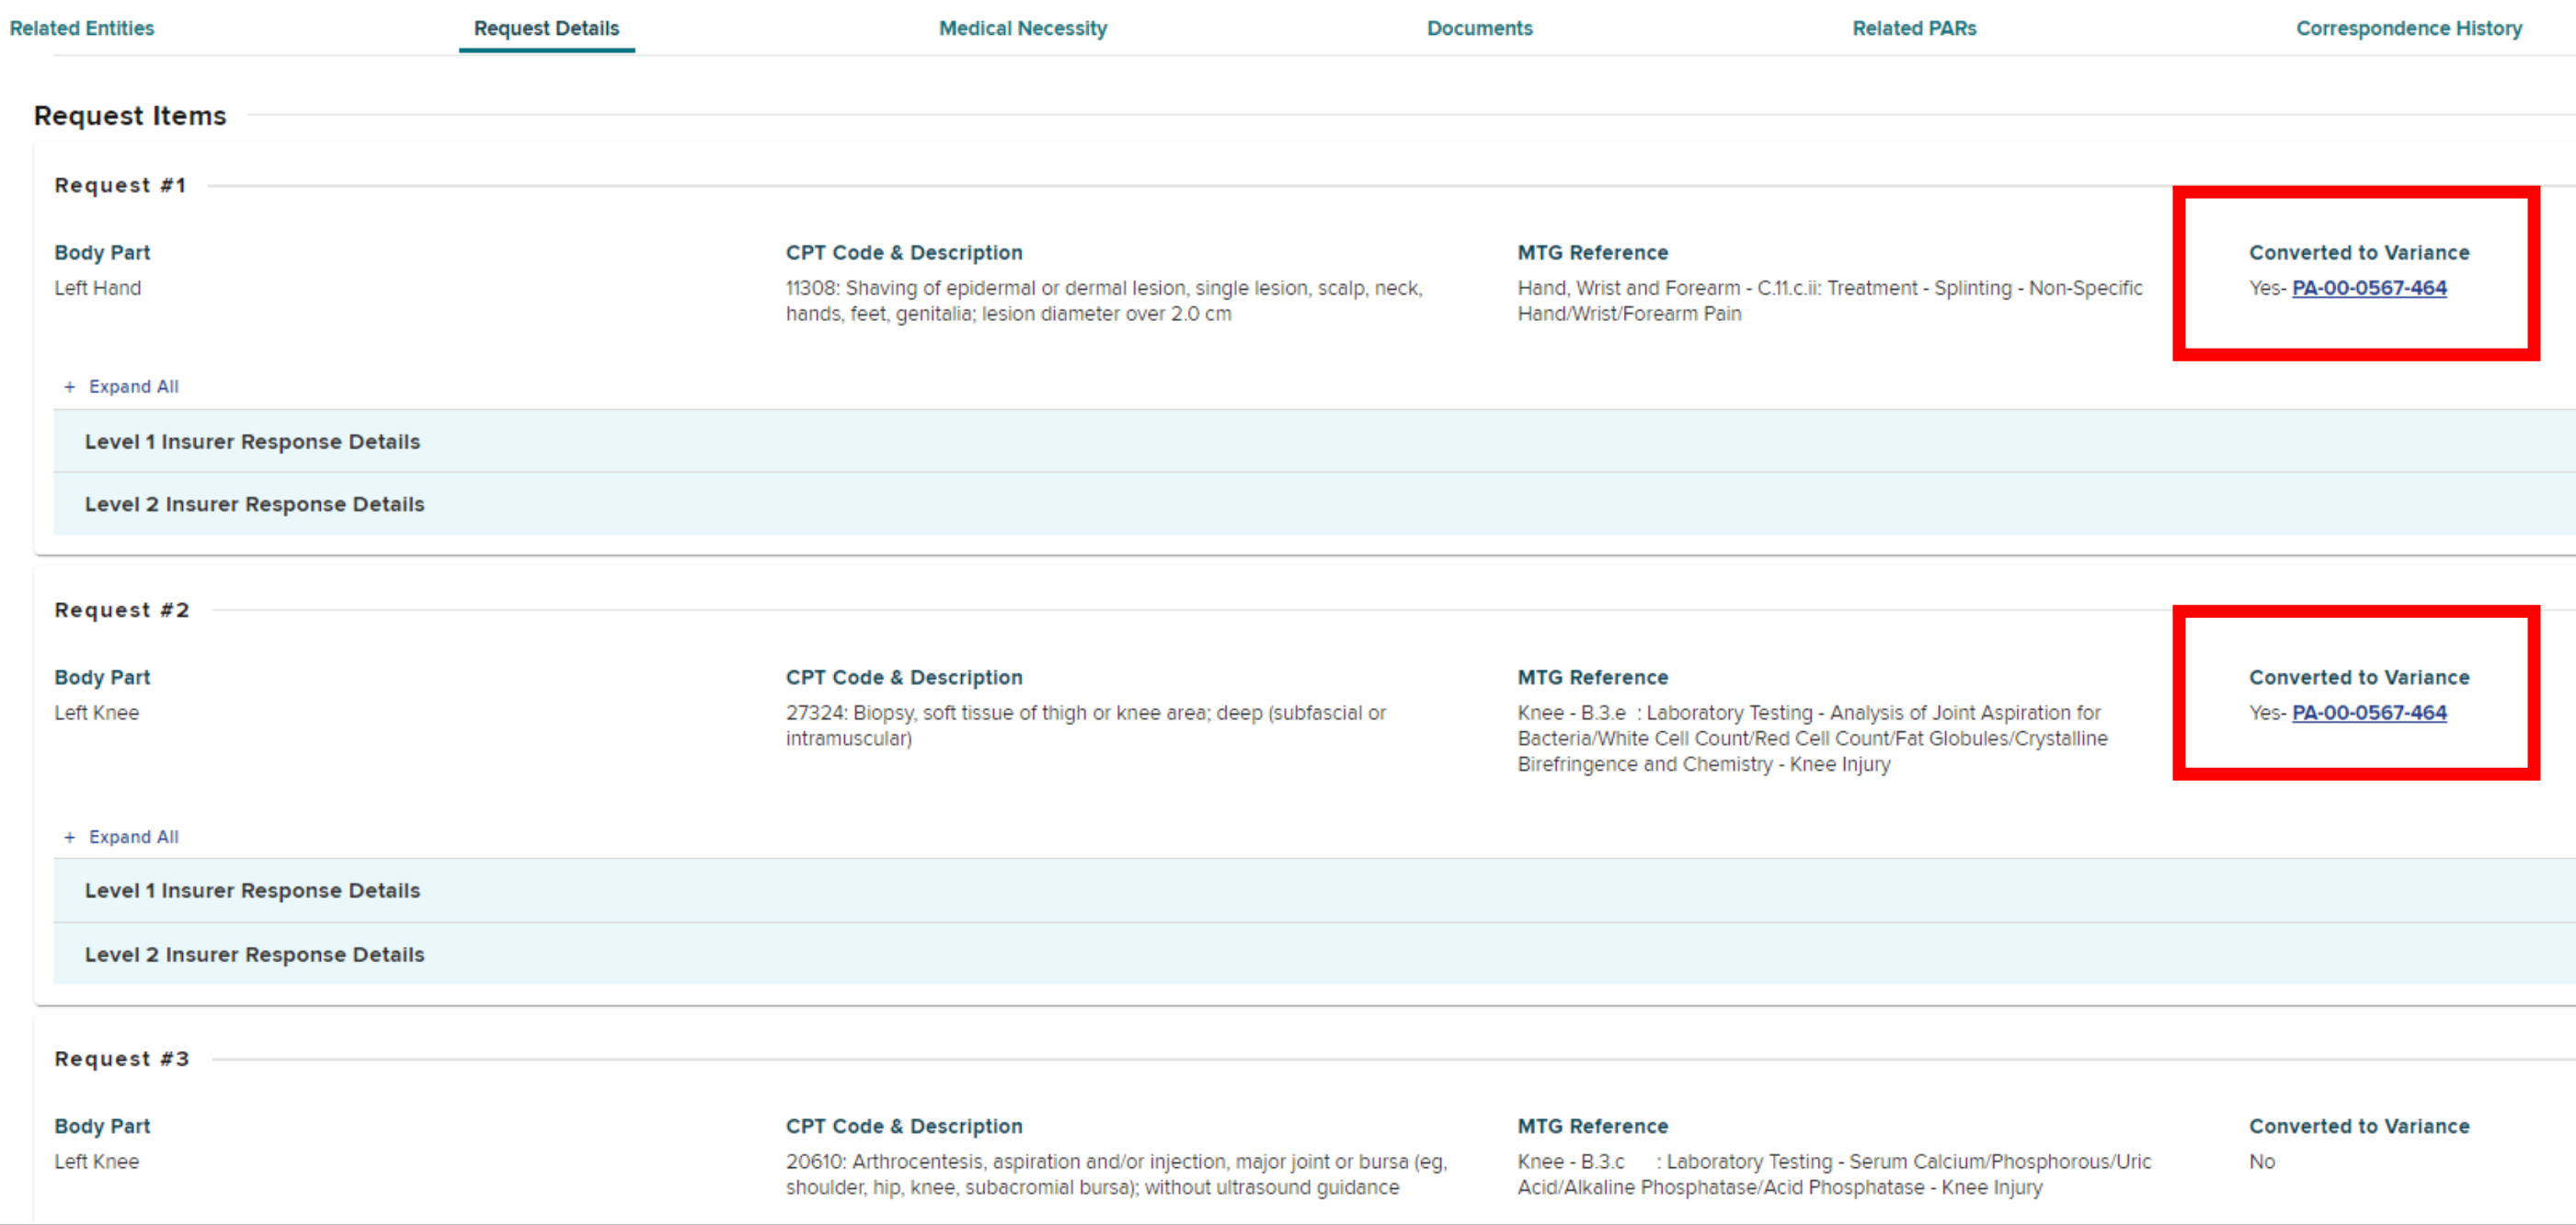Open PA-00-0567-464 link in Request #2
The height and width of the screenshot is (1225, 2576).
[2368, 713]
